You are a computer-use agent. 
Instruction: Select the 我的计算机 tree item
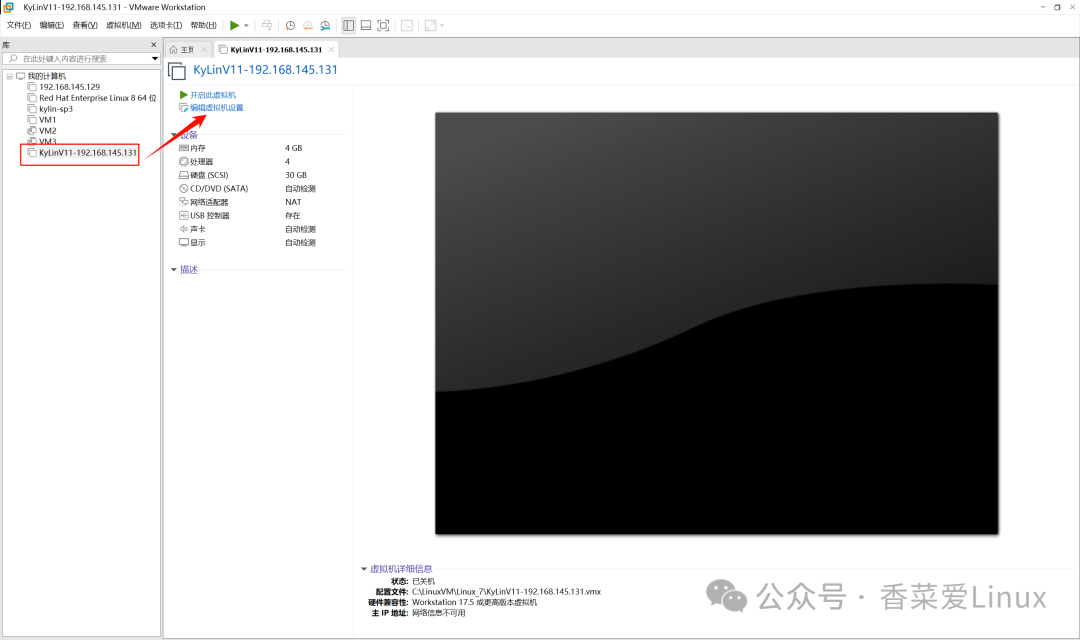click(46, 76)
